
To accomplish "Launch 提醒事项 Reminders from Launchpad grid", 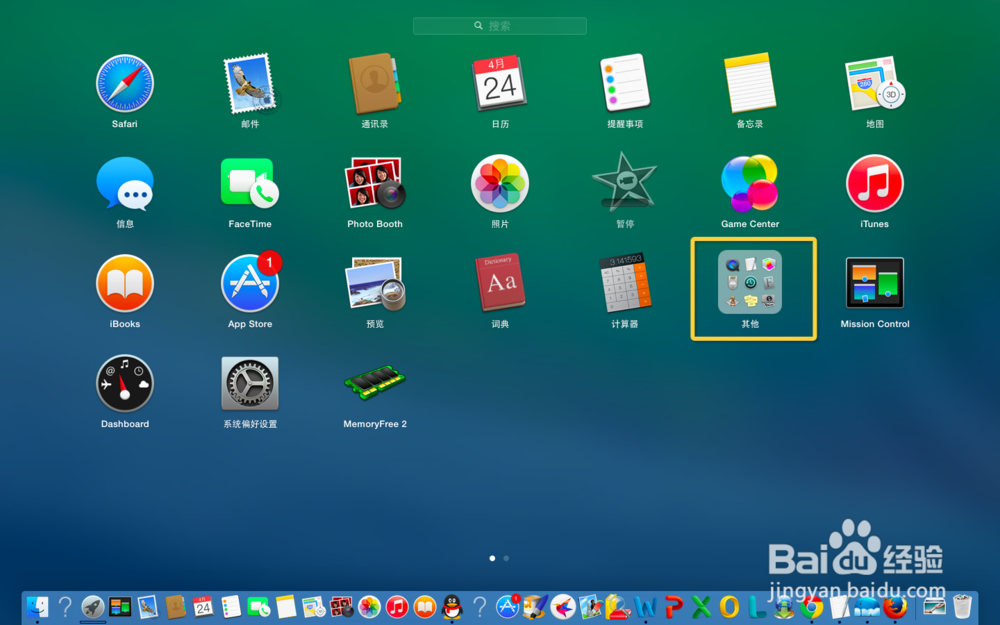I will tap(624, 84).
